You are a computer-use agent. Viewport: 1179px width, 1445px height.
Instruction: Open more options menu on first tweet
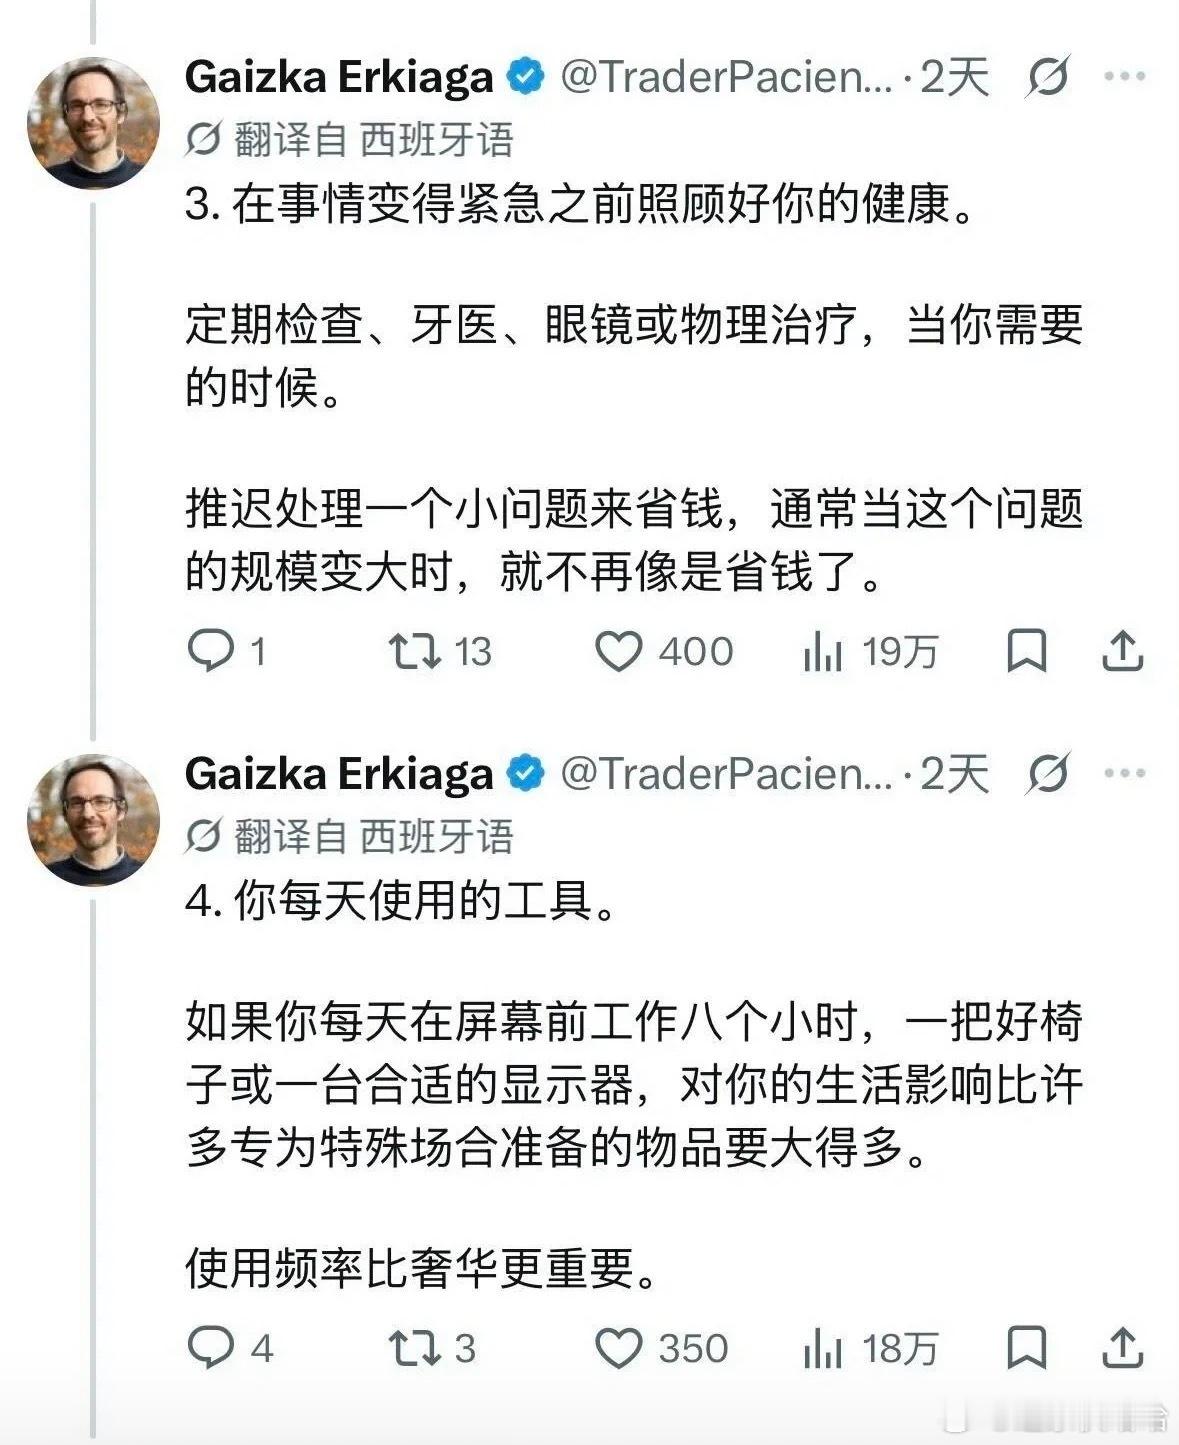point(1124,76)
